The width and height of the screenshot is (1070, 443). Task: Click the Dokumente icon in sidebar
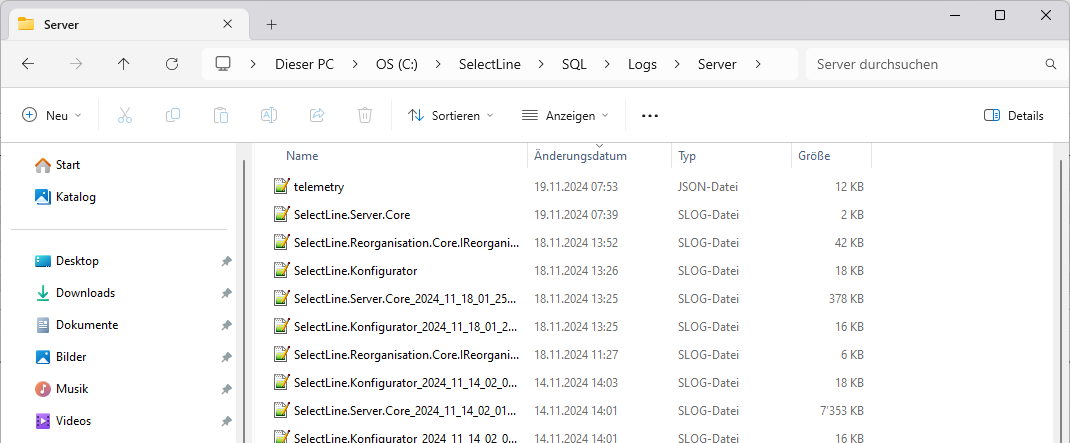pos(43,325)
